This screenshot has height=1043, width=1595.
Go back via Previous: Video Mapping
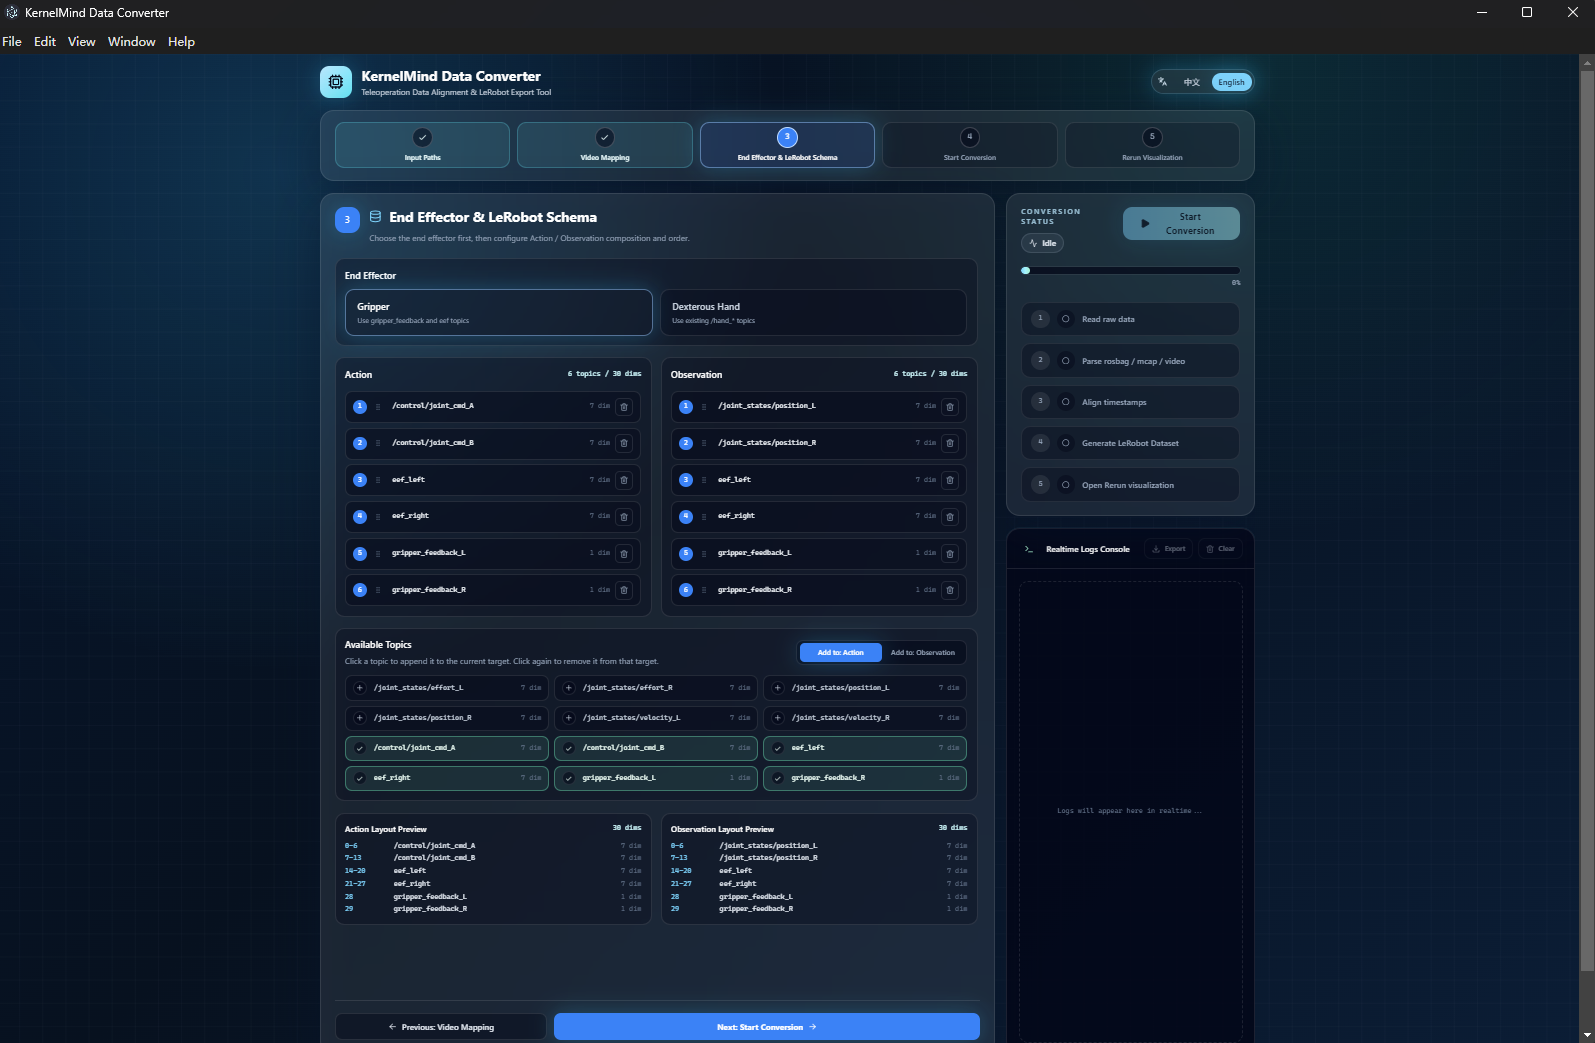[441, 1027]
